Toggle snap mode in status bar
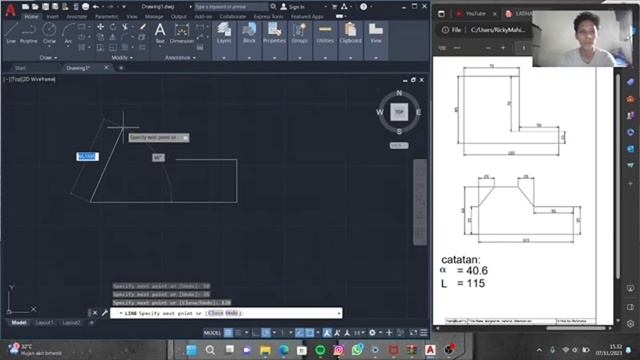This screenshot has width=640, height=360. coord(238,333)
